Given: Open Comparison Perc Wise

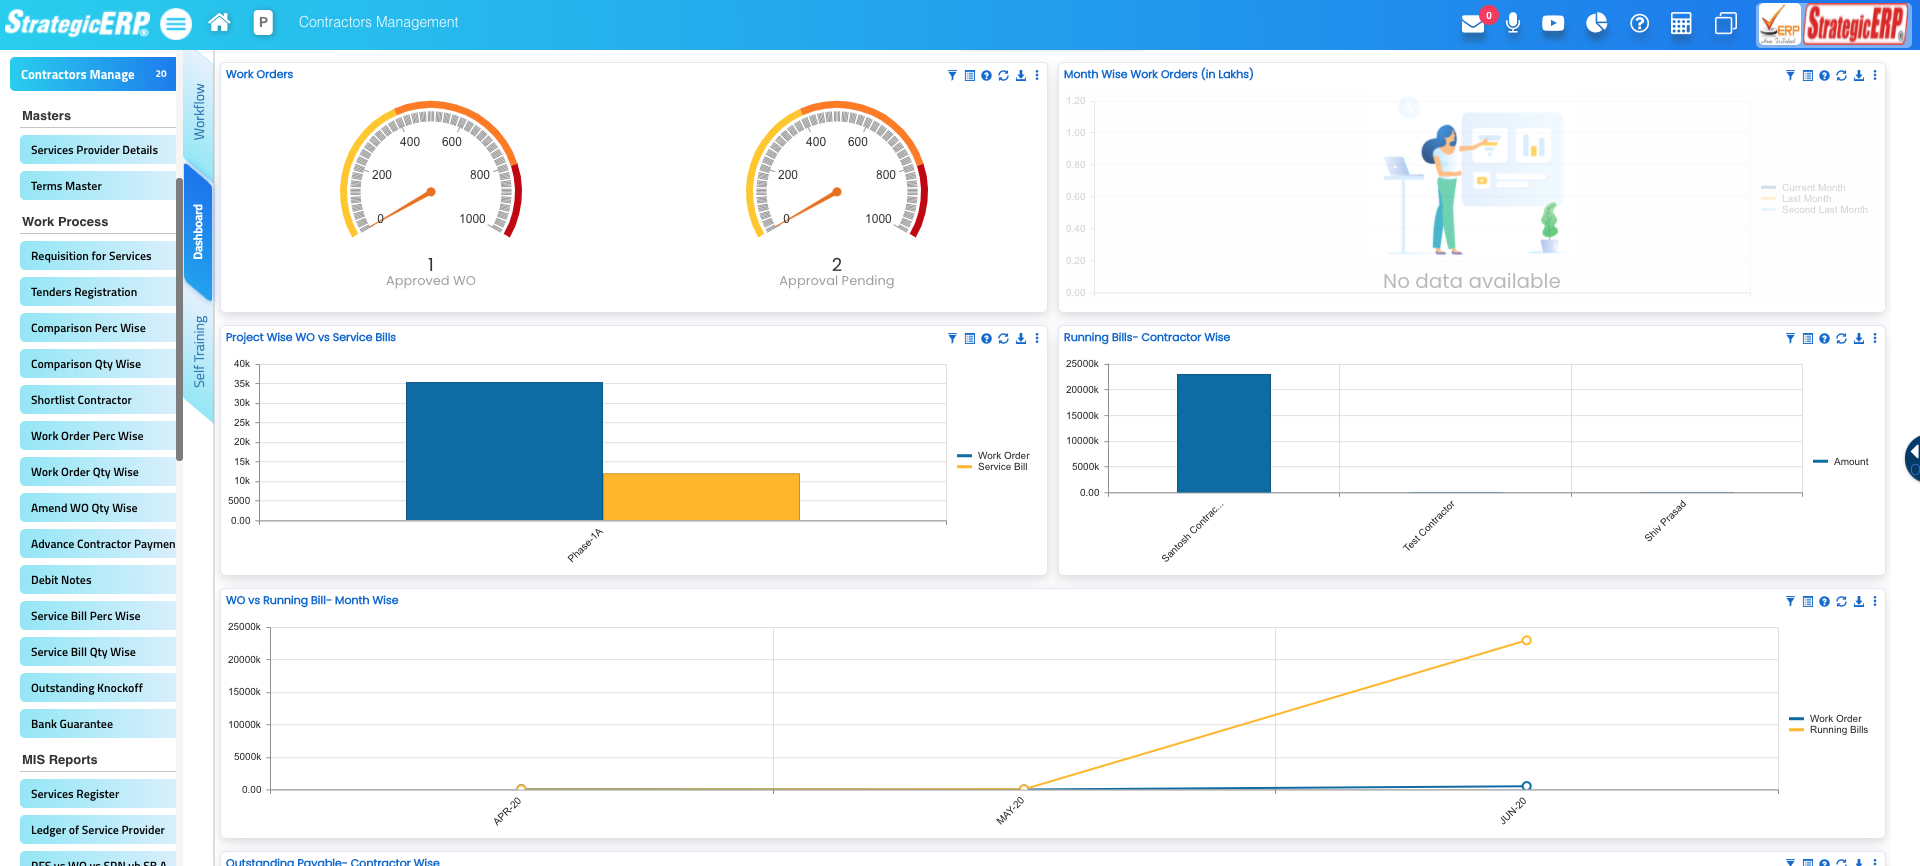Looking at the screenshot, I should (x=97, y=328).
